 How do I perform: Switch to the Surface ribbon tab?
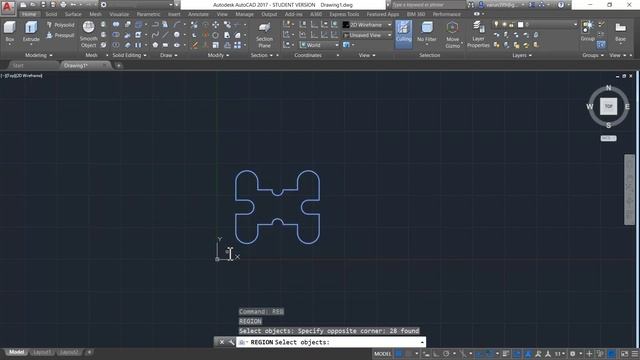pos(73,14)
